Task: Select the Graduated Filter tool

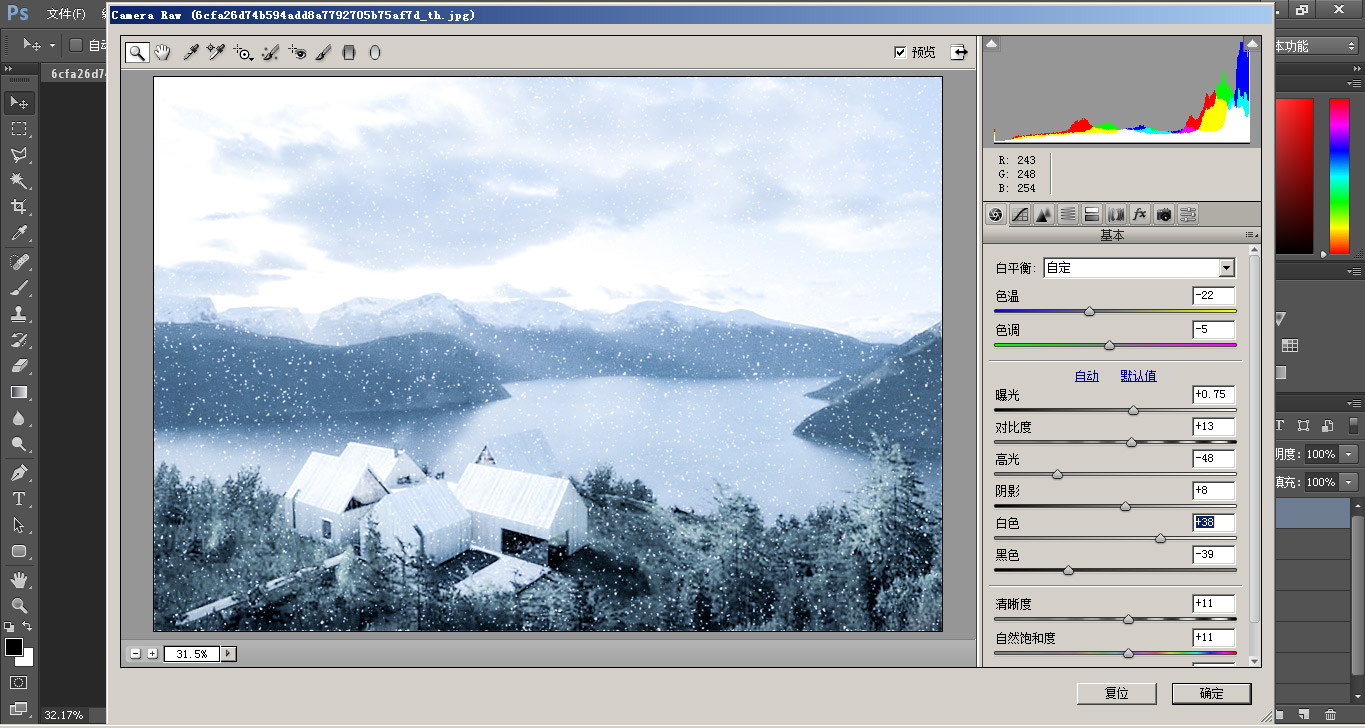Action: 349,52
